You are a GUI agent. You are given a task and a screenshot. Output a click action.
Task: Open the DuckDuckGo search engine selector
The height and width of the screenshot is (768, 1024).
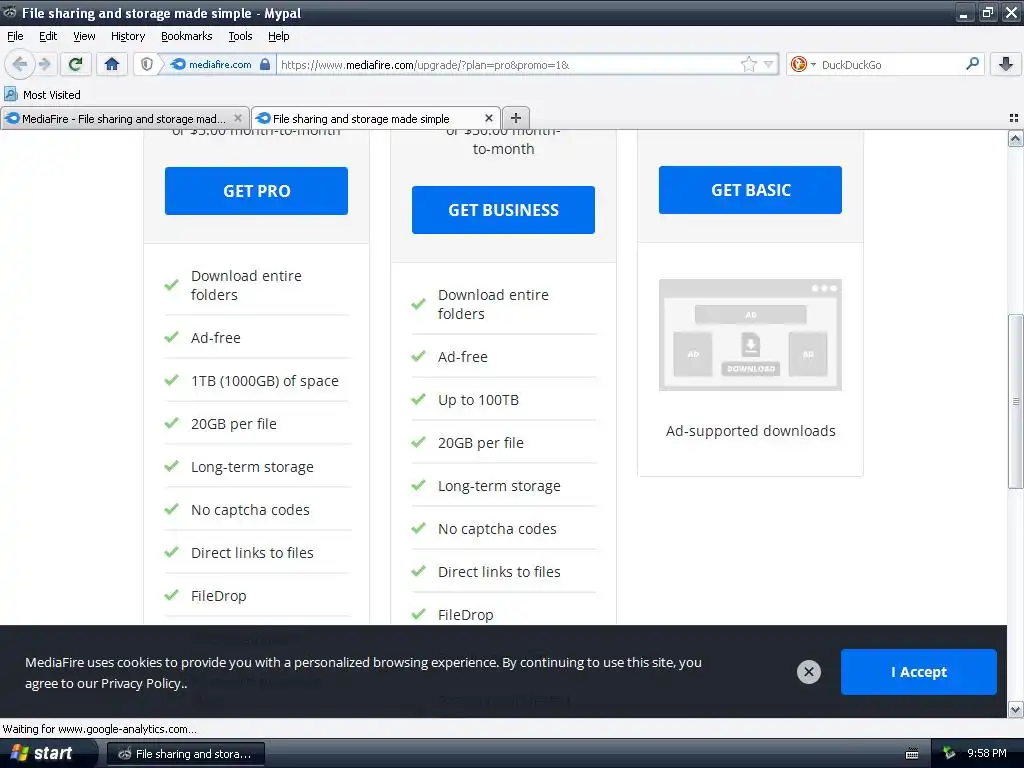point(803,64)
